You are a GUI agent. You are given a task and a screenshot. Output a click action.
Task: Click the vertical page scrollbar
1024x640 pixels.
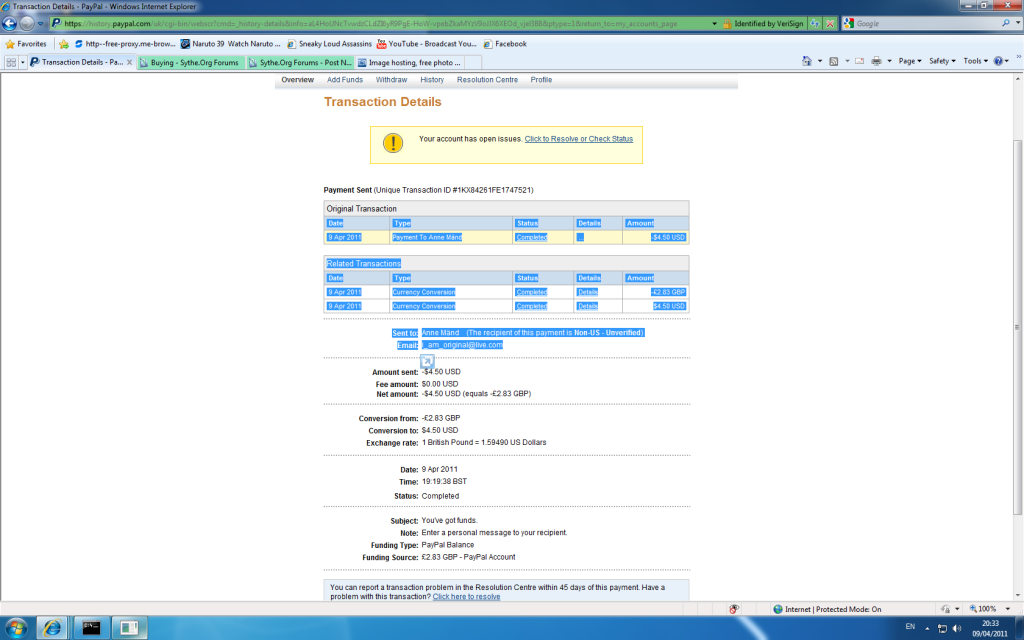1017,327
